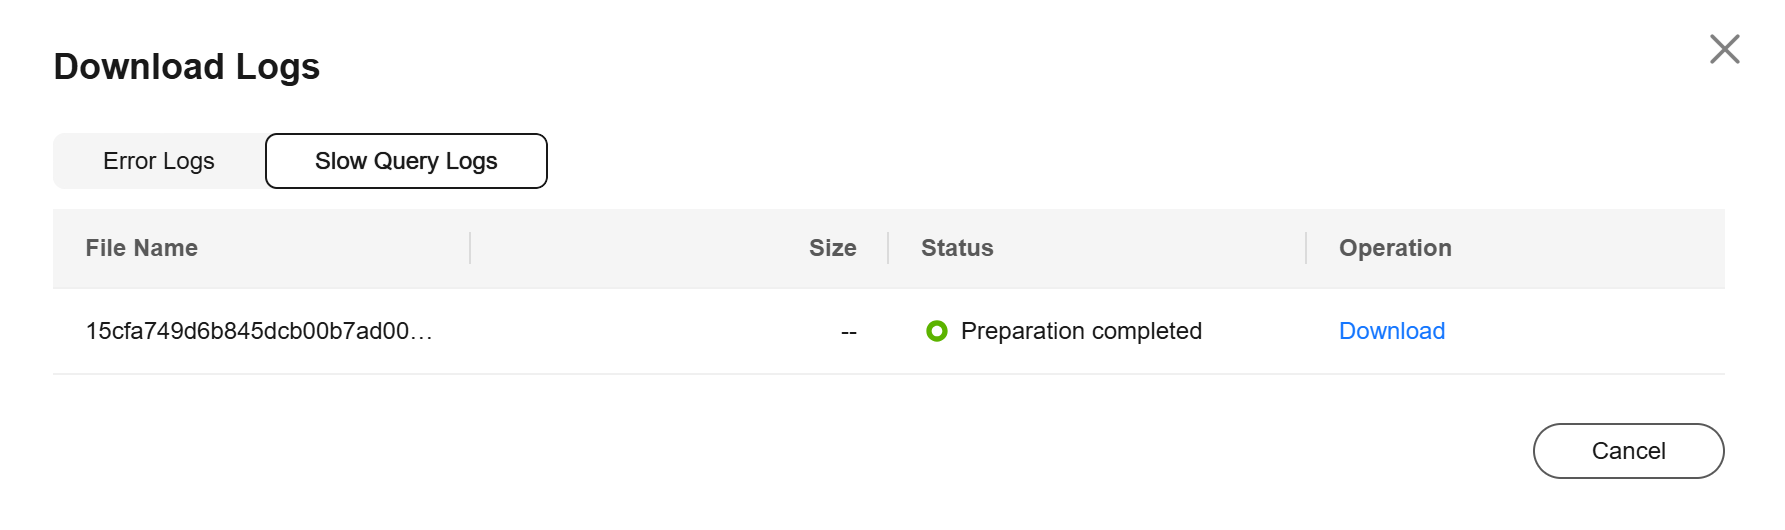Image resolution: width=1785 pixels, height=530 pixels.
Task: Close the Download Logs dialog
Action: [x=1724, y=49]
